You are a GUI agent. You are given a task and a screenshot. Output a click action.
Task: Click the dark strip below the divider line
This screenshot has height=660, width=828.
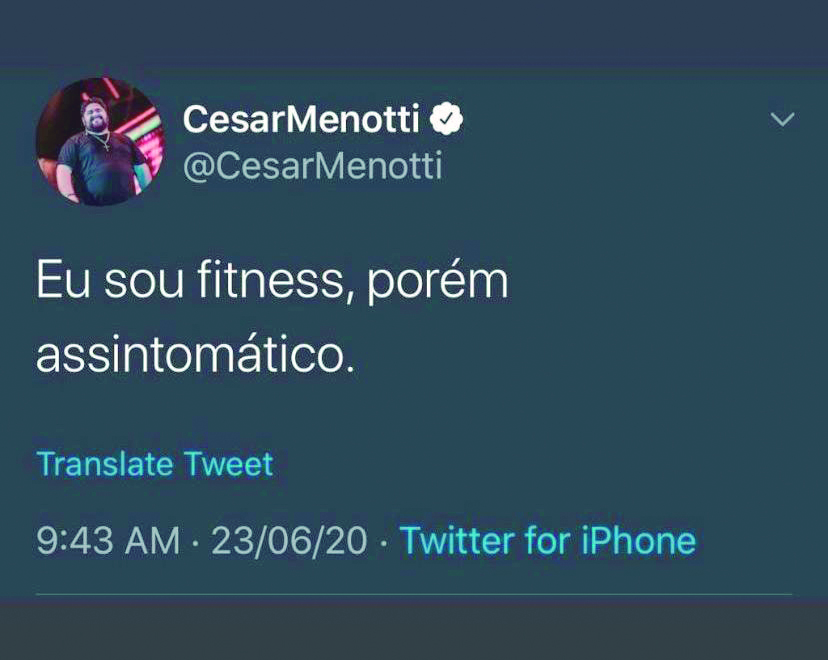click(x=414, y=630)
